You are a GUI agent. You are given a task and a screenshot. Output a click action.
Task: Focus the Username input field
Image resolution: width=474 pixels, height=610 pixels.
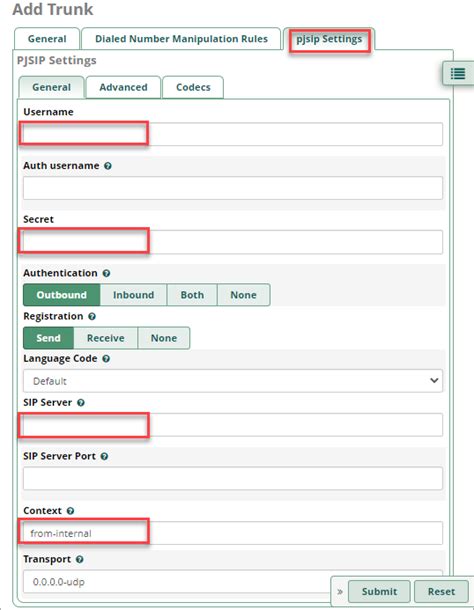tap(233, 134)
